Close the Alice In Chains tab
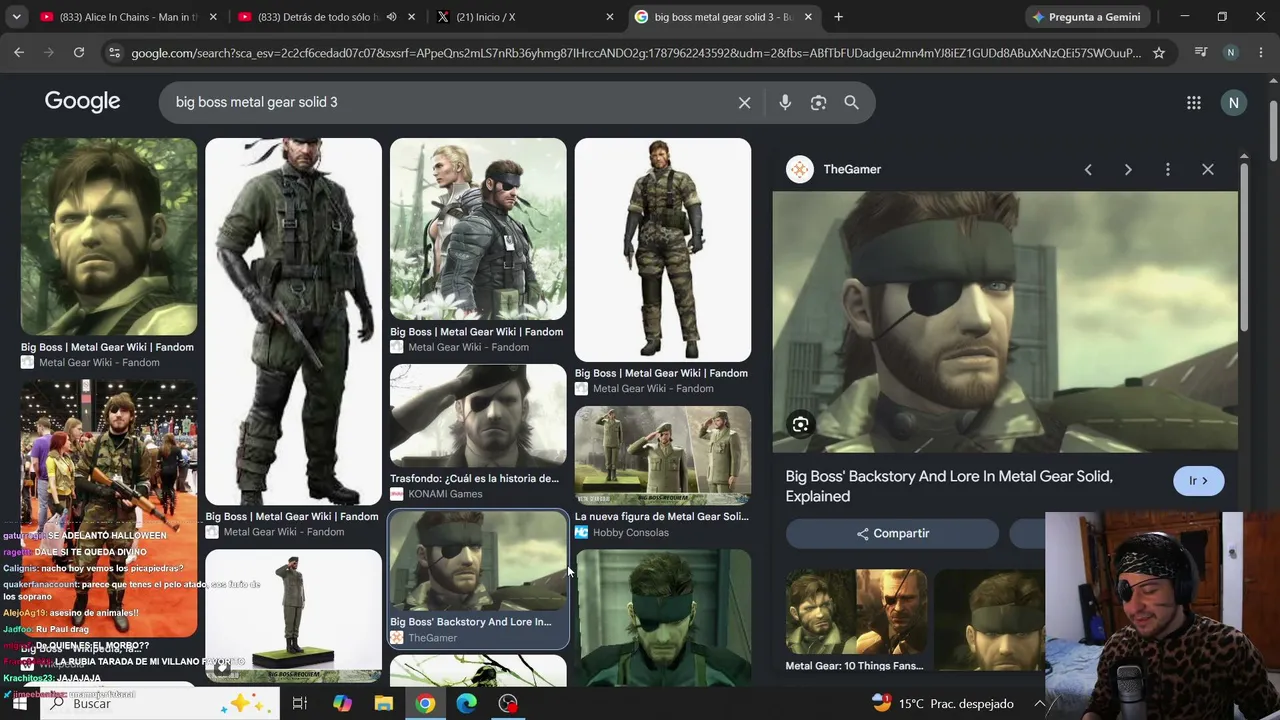1280x720 pixels. pyautogui.click(x=212, y=17)
